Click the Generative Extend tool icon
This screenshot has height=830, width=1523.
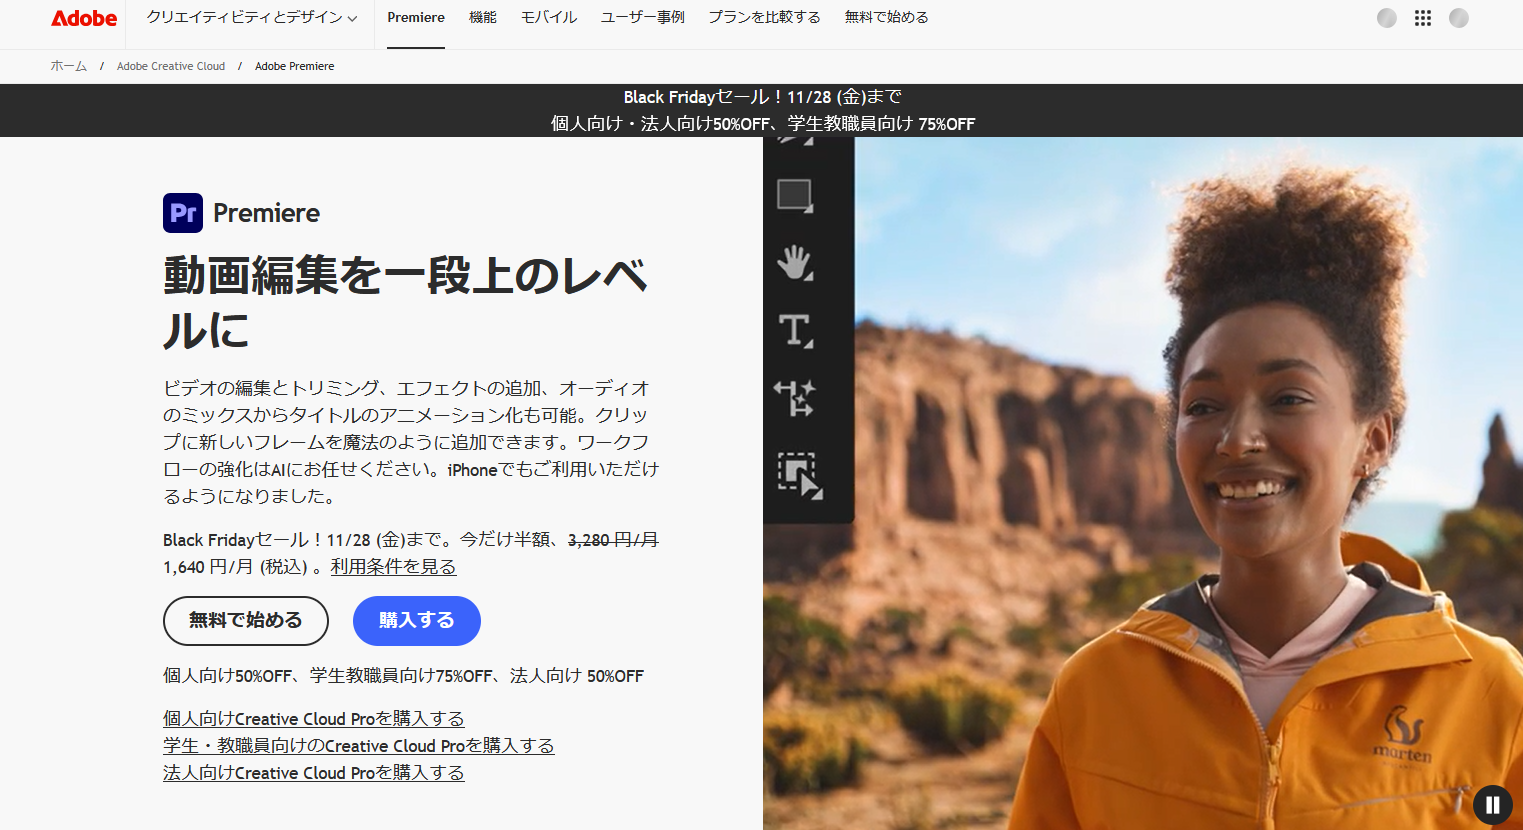(795, 398)
